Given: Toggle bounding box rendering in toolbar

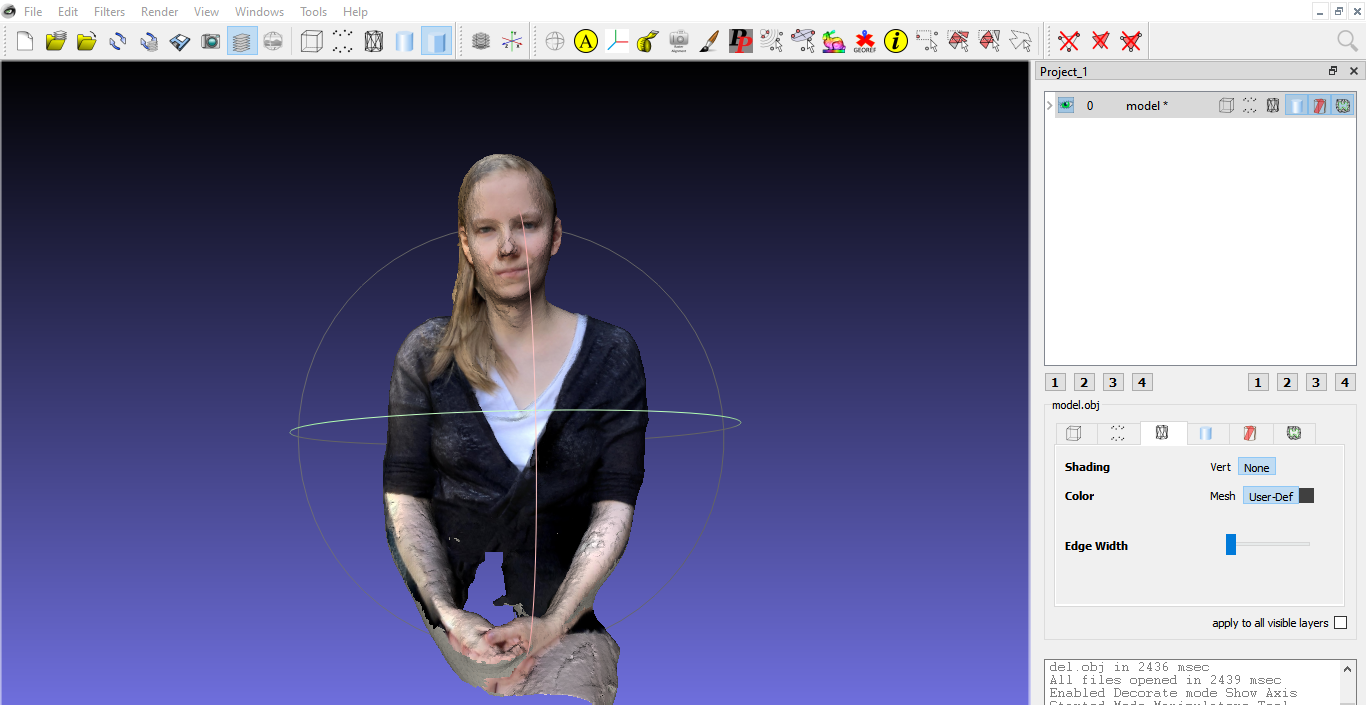Looking at the screenshot, I should [x=312, y=41].
